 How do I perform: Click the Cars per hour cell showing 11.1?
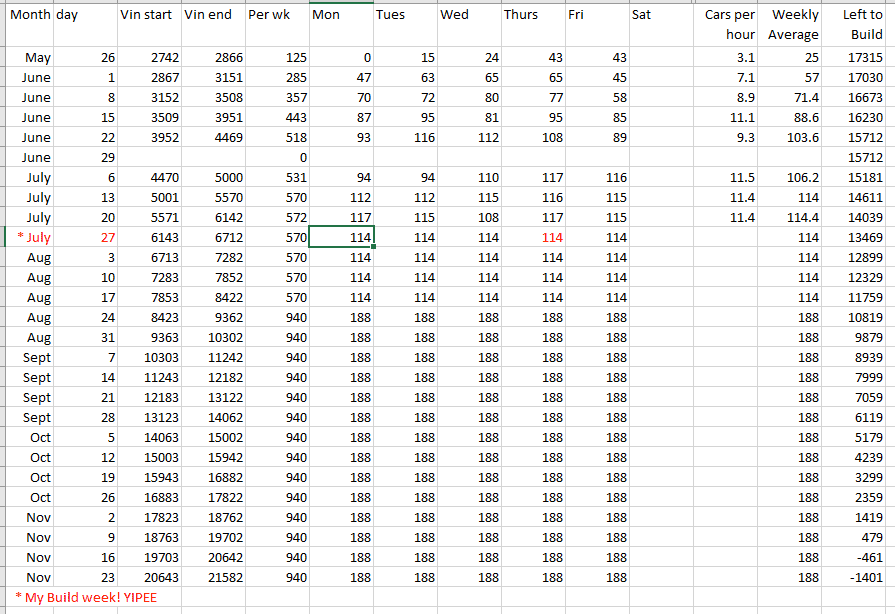(726, 117)
